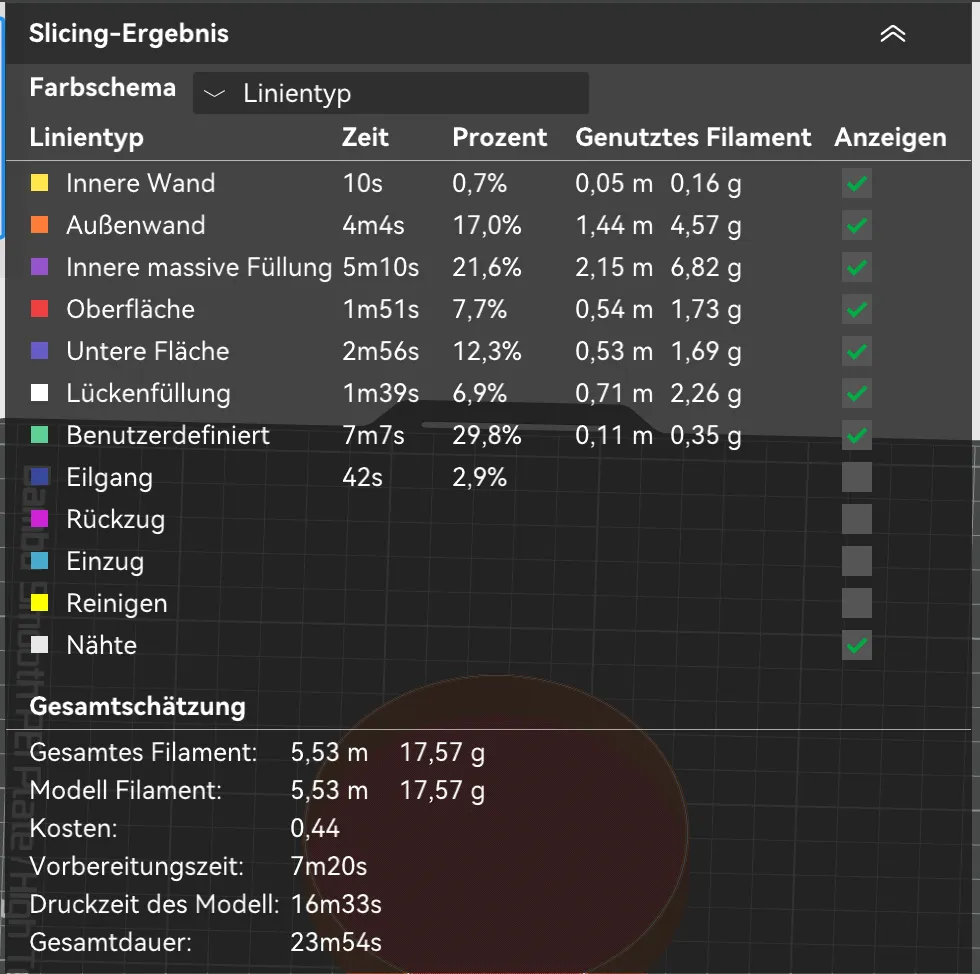Click the white Lückenfüllung color swatch

39,393
